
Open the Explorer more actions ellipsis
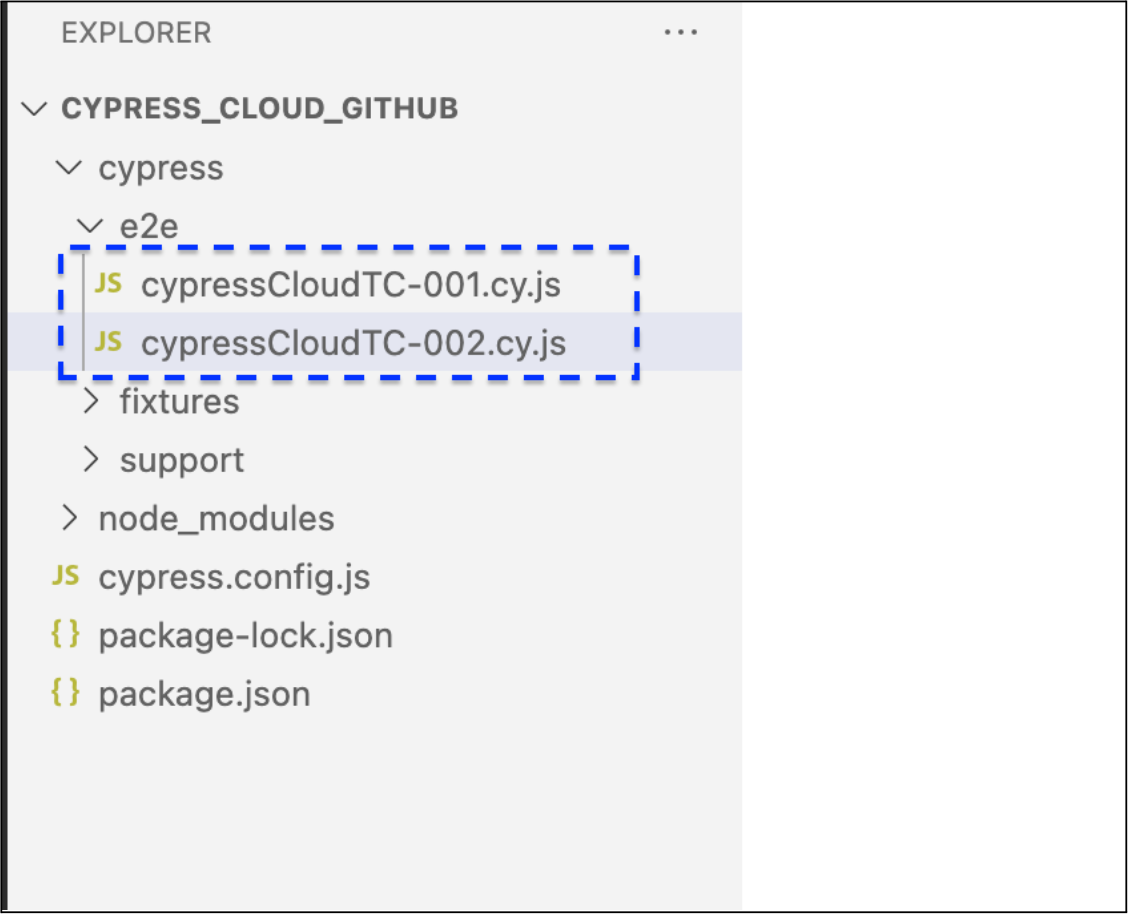[x=681, y=33]
